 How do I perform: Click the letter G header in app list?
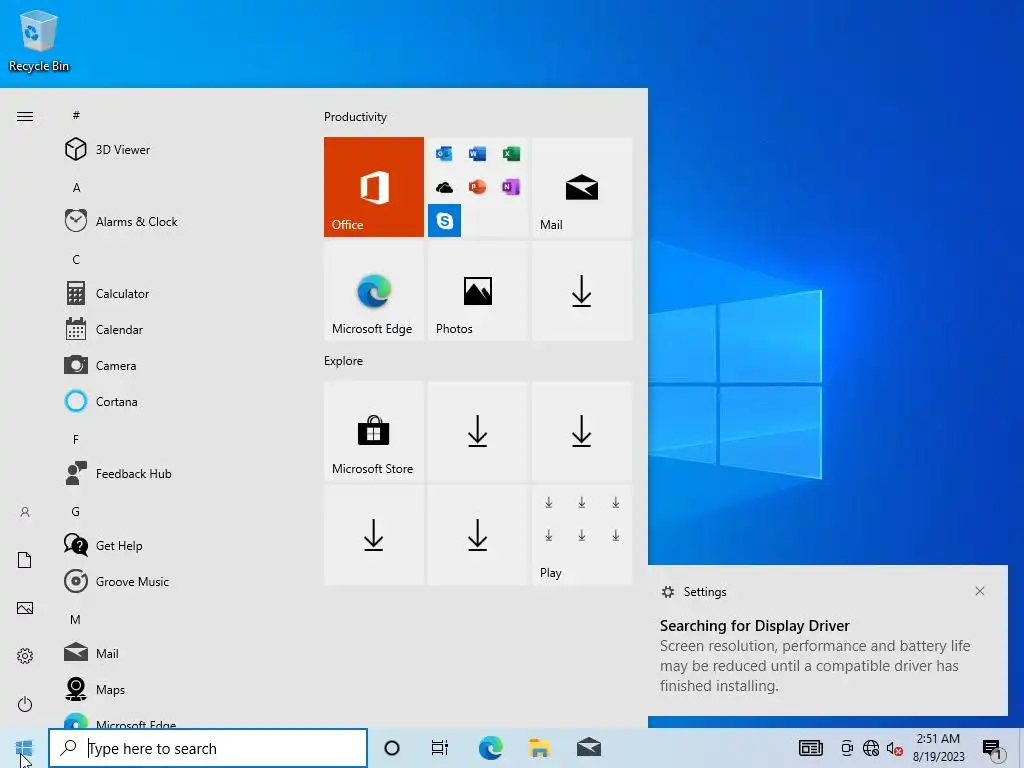76,511
